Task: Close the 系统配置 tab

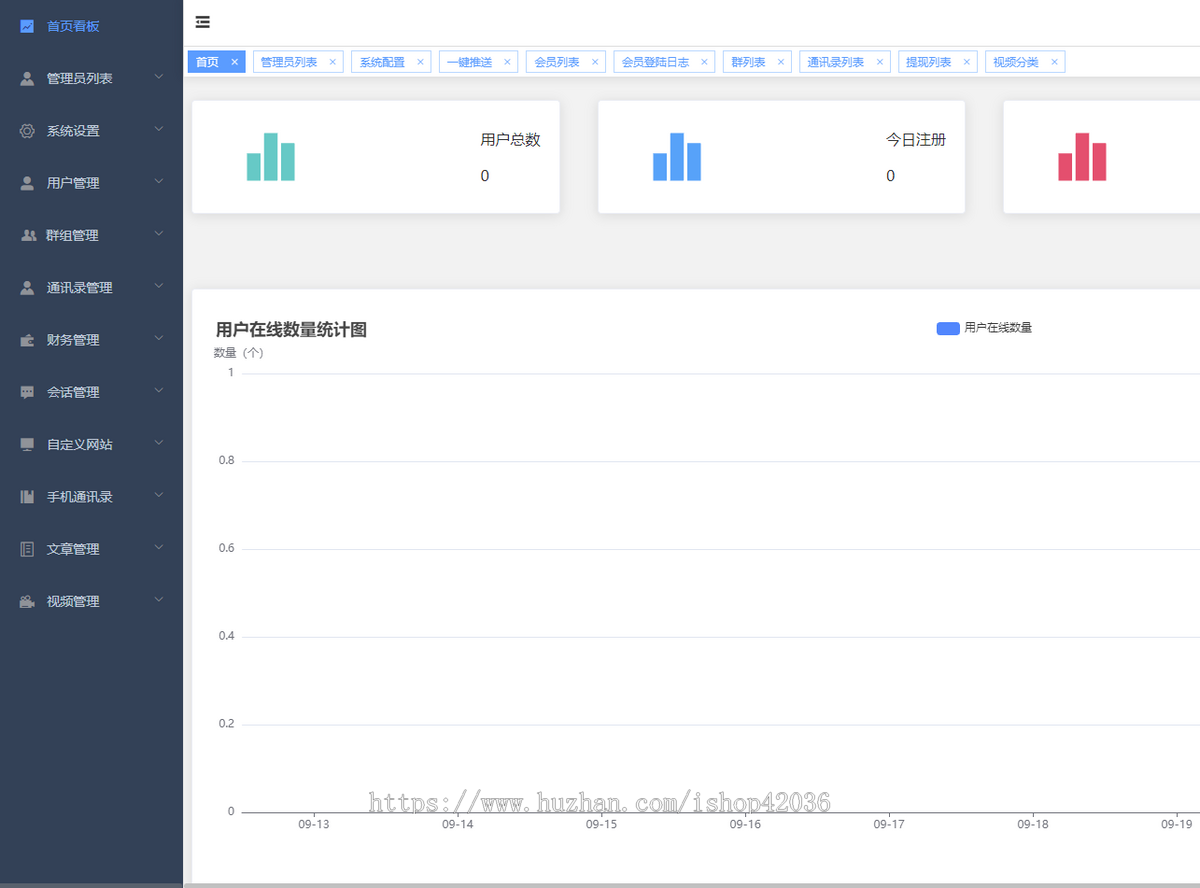Action: tap(420, 62)
